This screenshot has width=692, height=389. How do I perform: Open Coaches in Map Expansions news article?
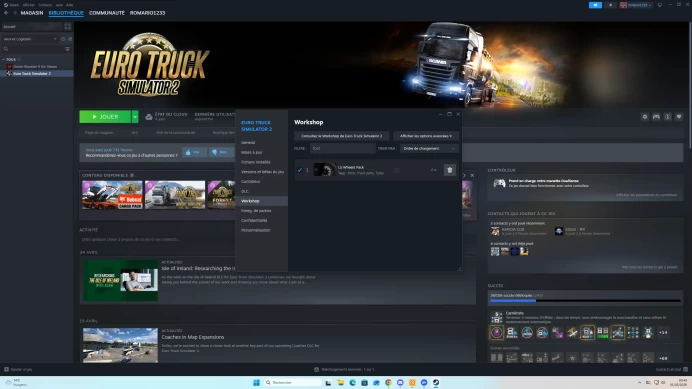(x=193, y=337)
